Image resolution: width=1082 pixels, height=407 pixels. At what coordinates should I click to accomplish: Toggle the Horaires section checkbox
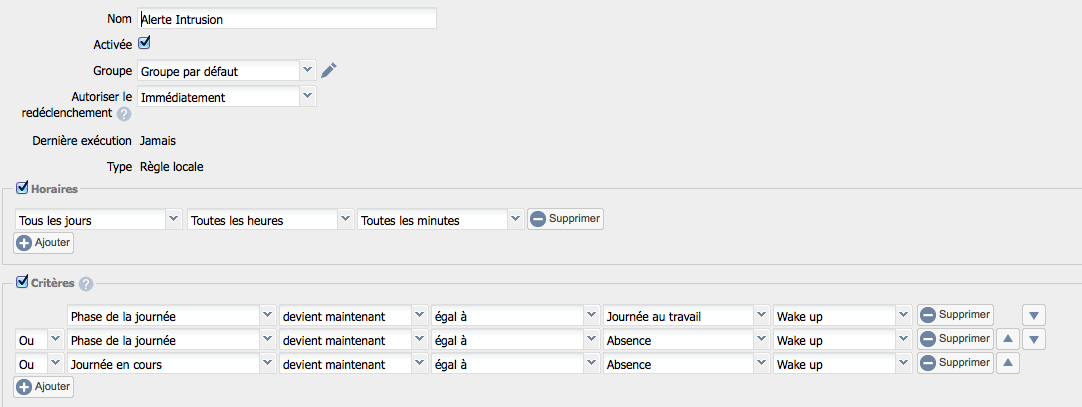tap(21, 187)
